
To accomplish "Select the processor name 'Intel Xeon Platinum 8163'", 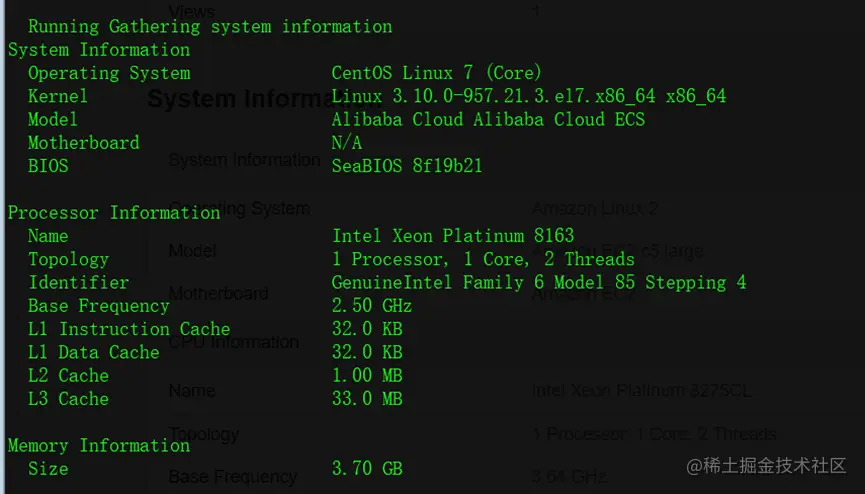I will [x=453, y=236].
